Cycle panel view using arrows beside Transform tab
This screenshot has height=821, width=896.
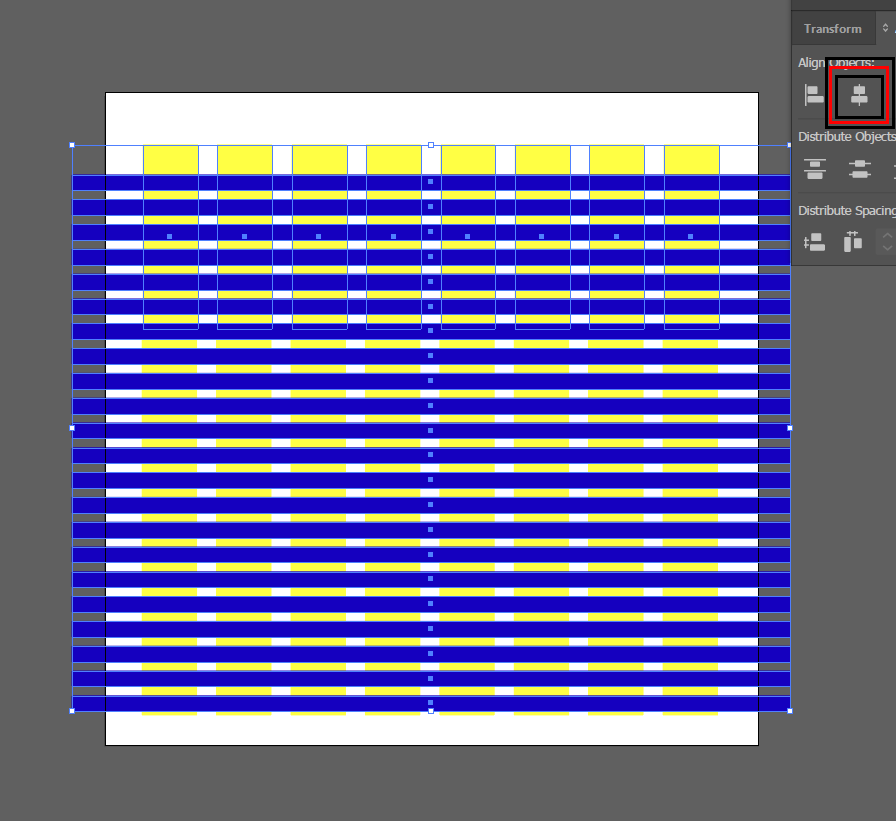pyautogui.click(x=885, y=28)
